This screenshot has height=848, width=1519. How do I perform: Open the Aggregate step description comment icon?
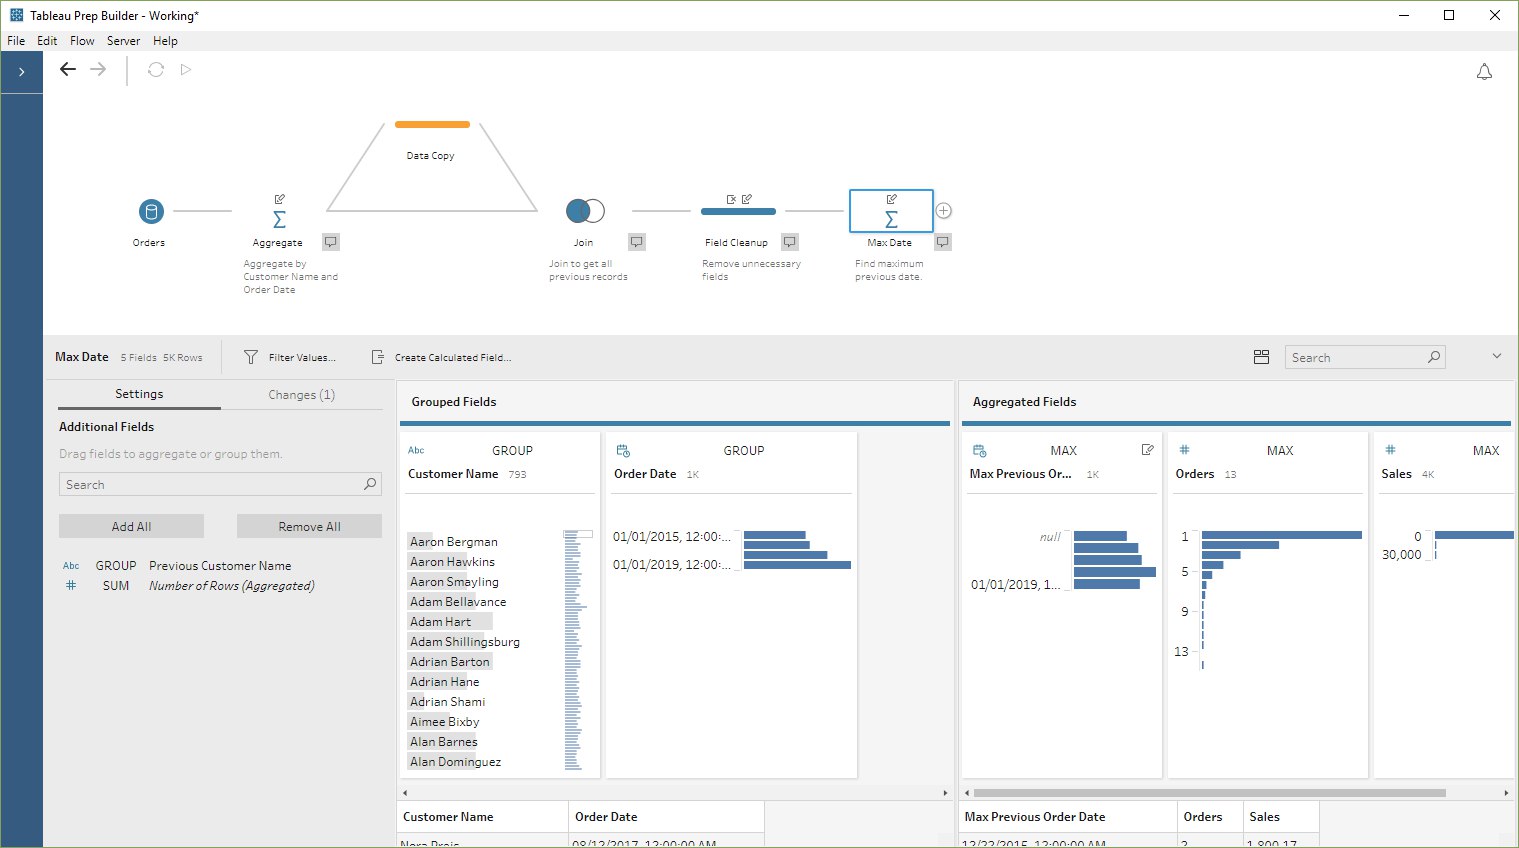[x=330, y=242]
